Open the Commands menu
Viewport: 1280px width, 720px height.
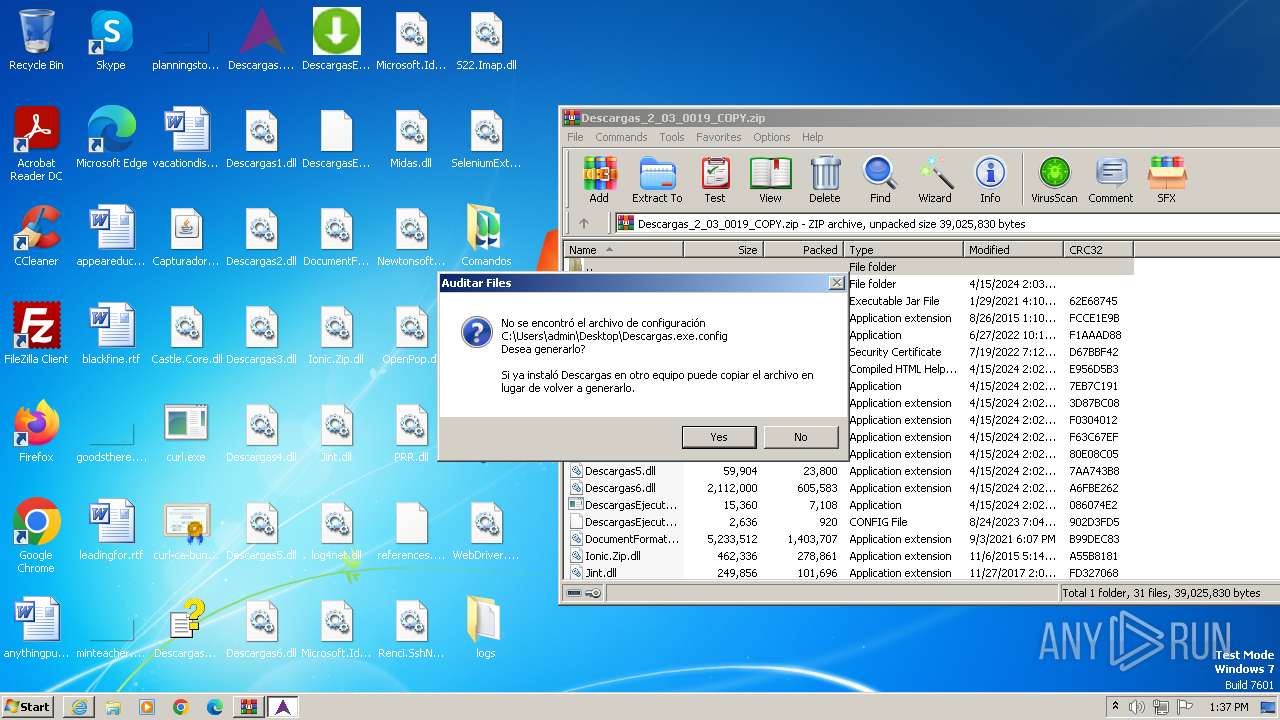point(621,137)
